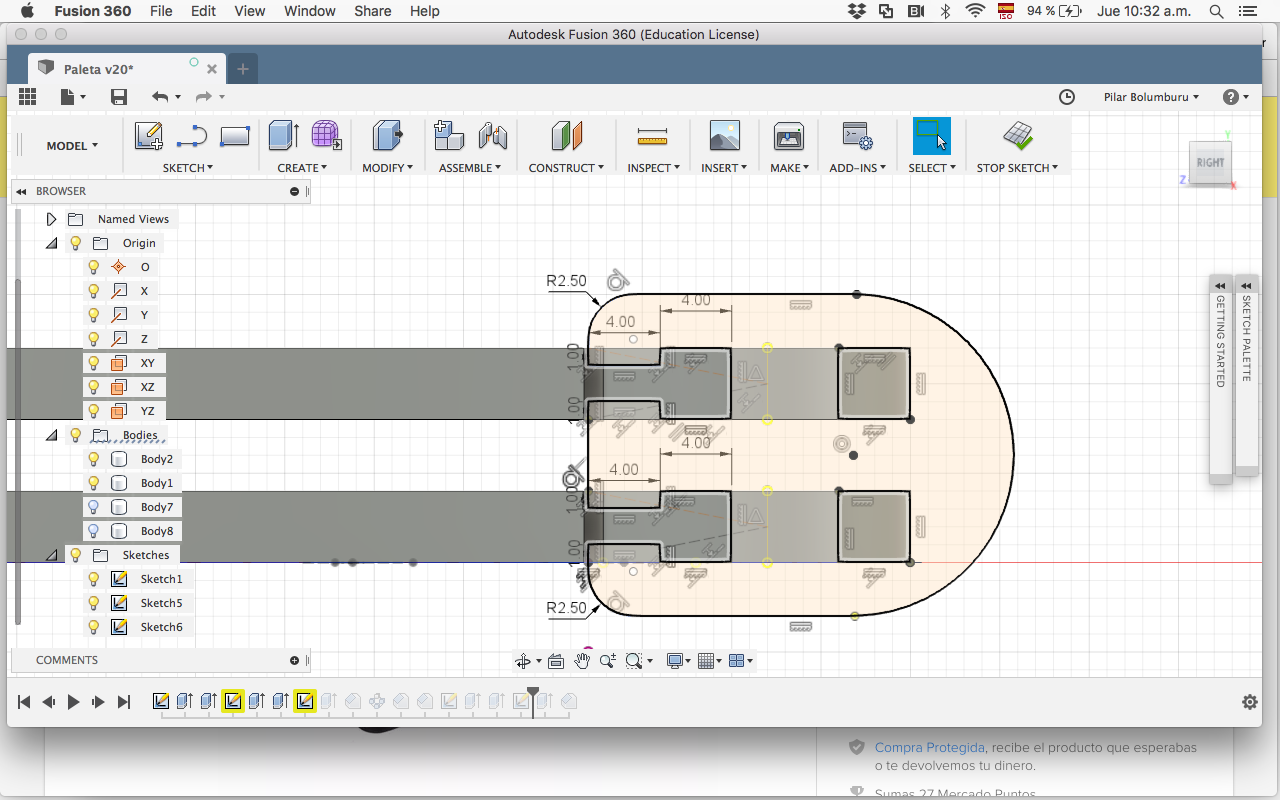1280x800 pixels.
Task: Toggle visibility of XY plane
Action: click(94, 363)
